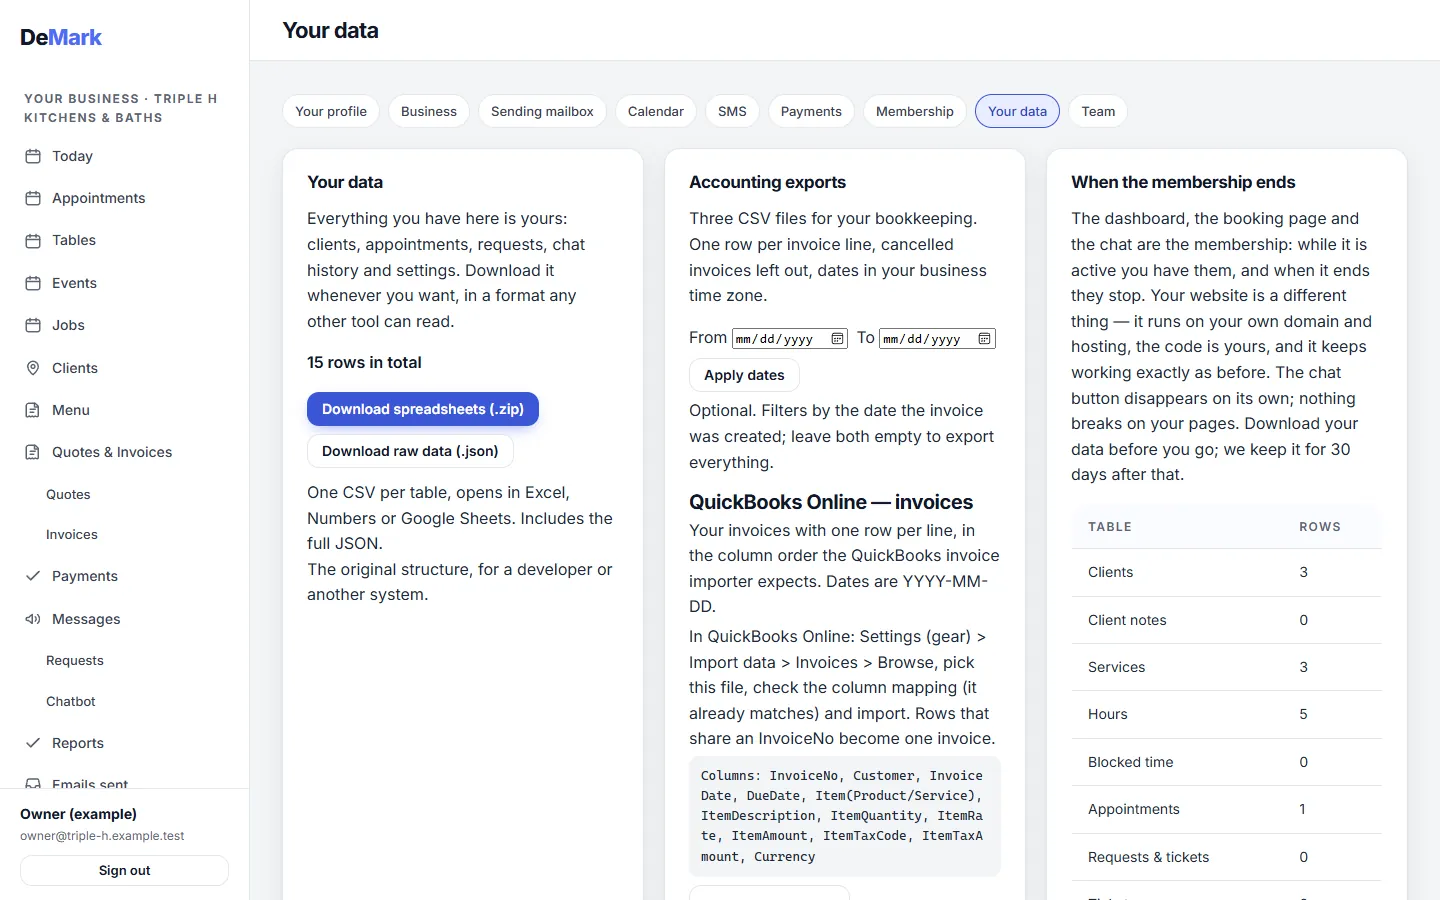Click the Blocked time table row
The width and height of the screenshot is (1440, 900).
coord(1227,762)
